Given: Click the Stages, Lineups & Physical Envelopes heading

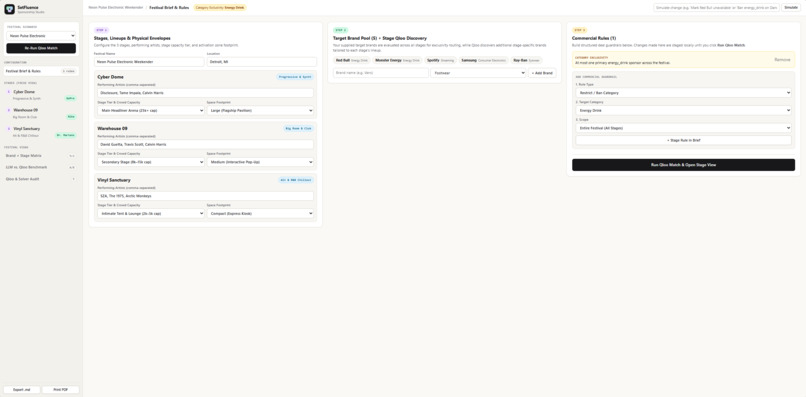Looking at the screenshot, I should coord(132,38).
